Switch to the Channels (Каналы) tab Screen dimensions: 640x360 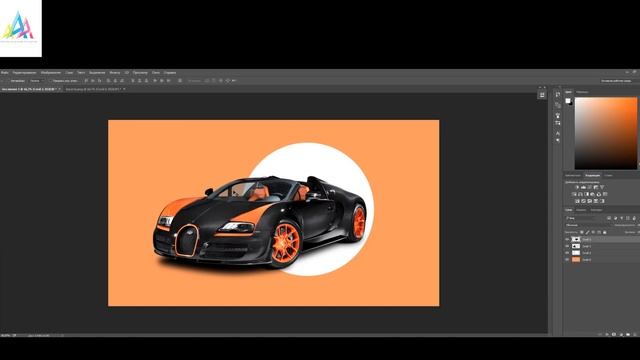pos(581,210)
